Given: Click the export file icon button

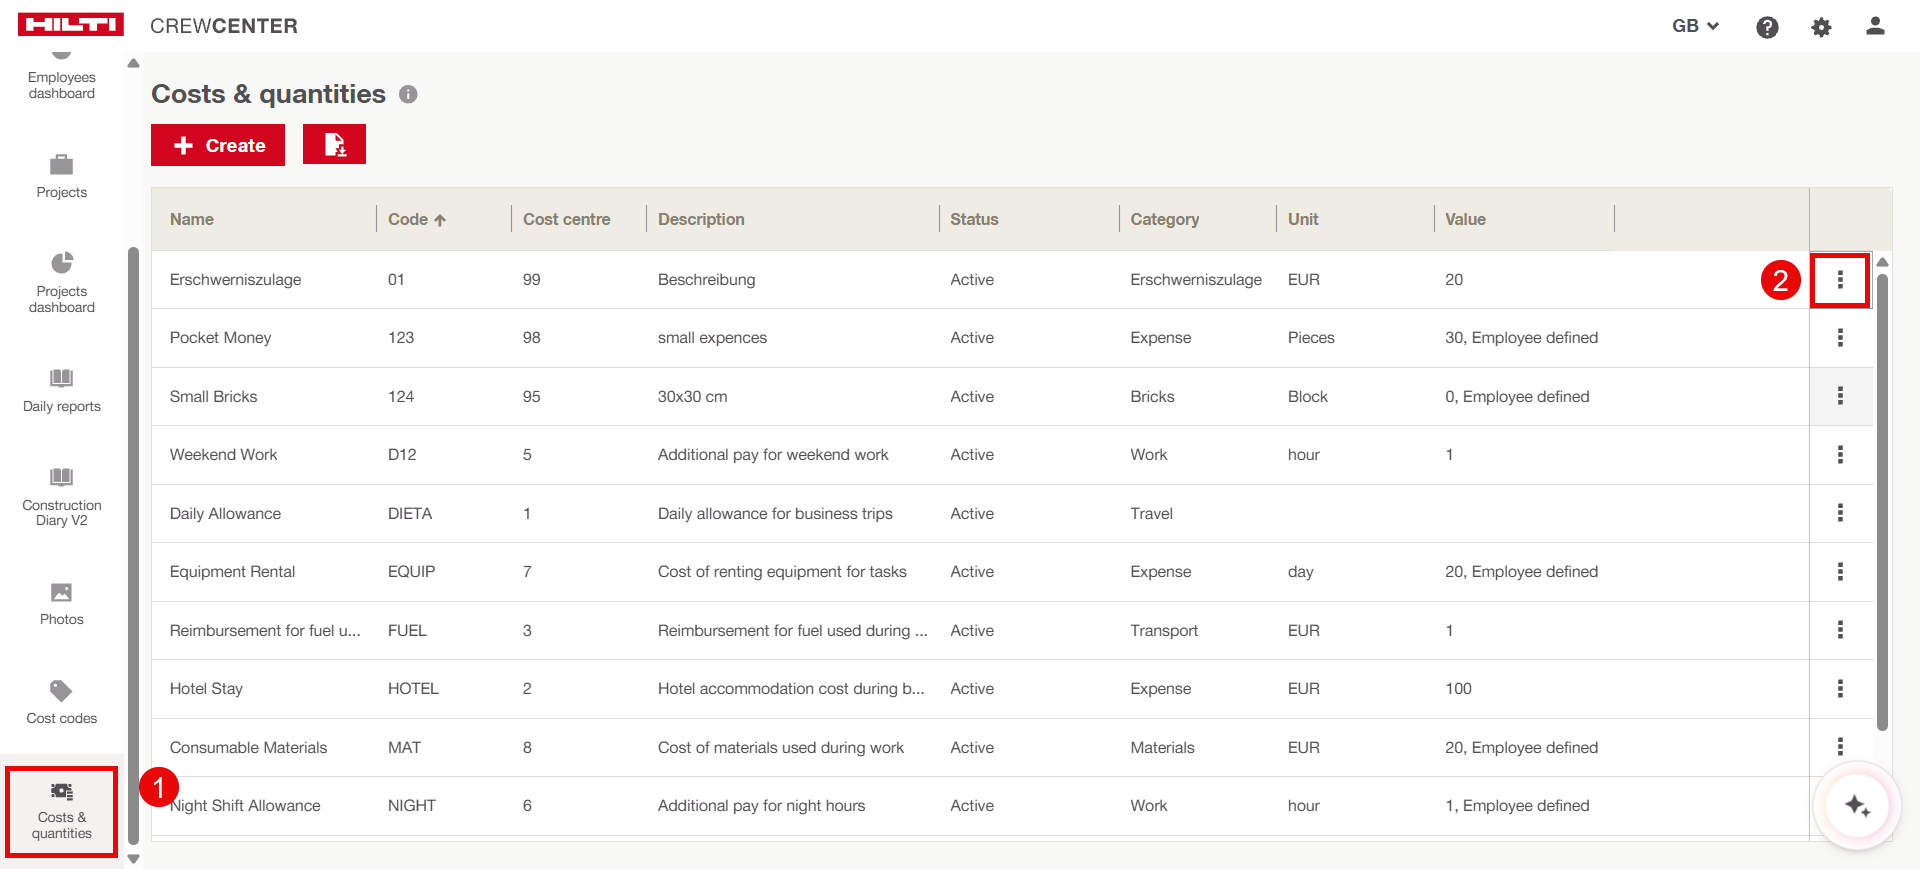Looking at the screenshot, I should pos(334,145).
